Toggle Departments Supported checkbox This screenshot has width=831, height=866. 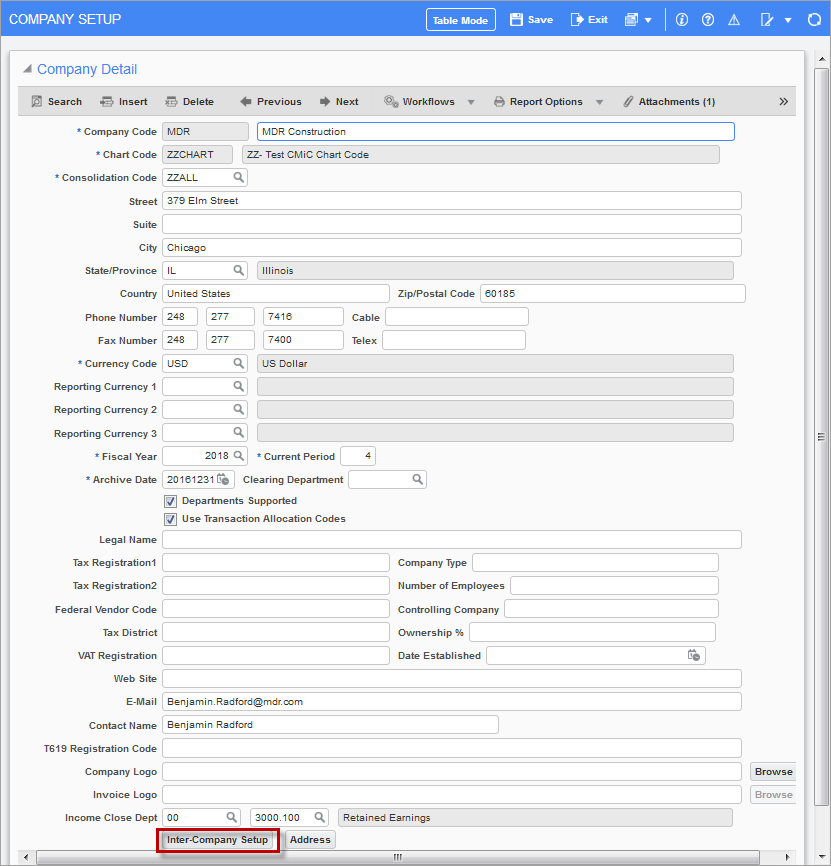pos(171,501)
